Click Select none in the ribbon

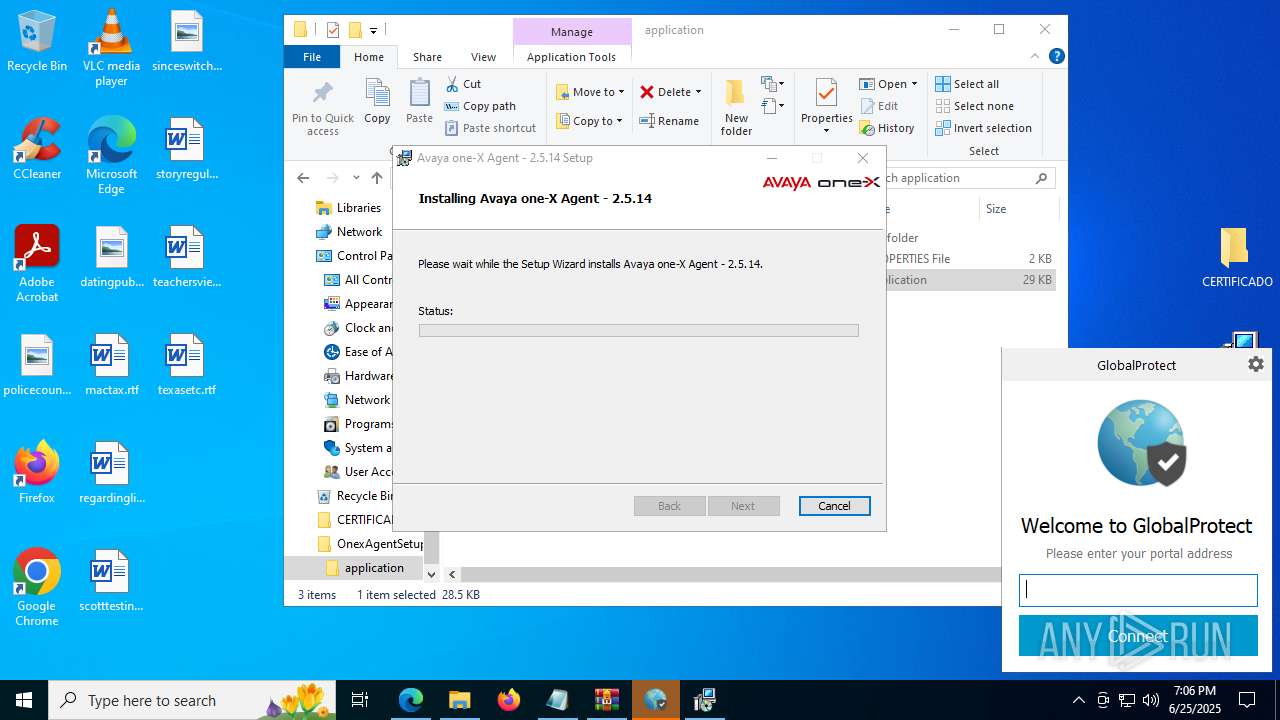(x=974, y=106)
